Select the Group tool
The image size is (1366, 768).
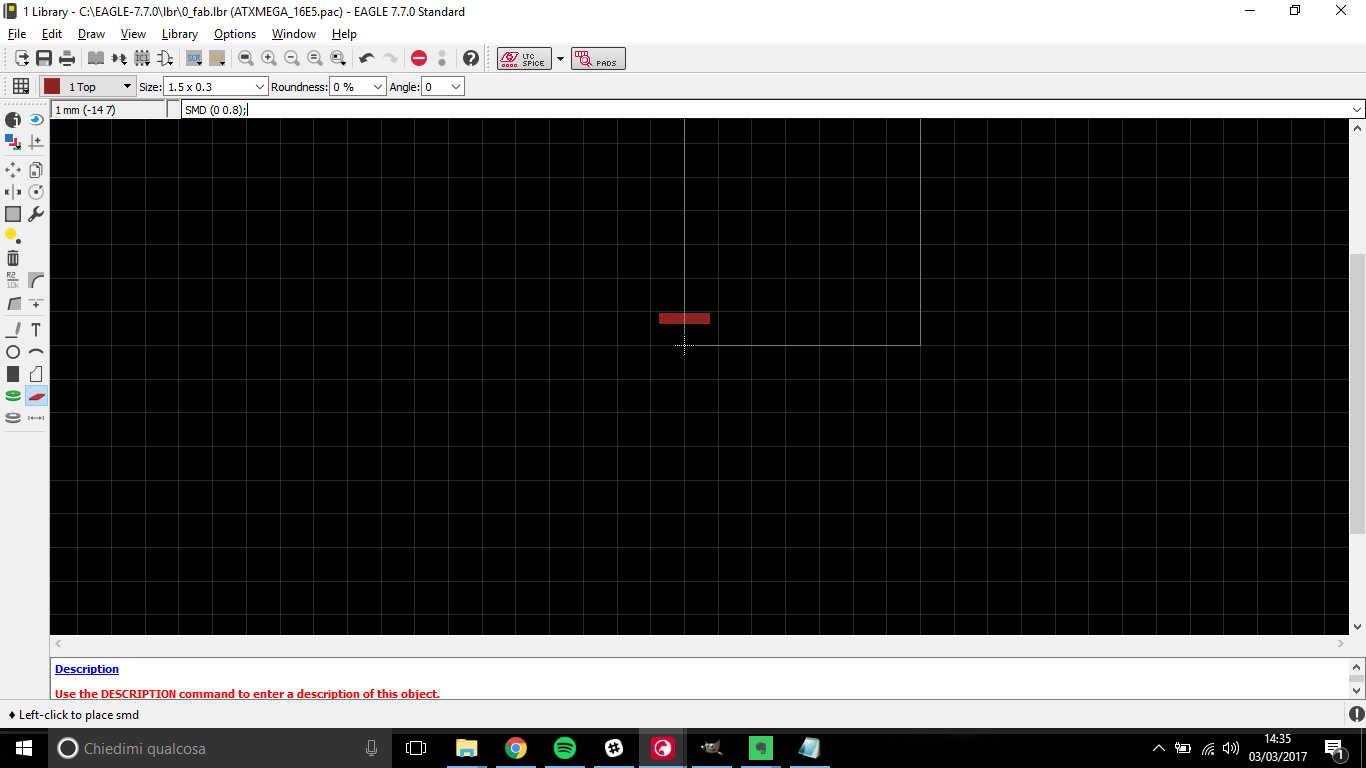click(x=13, y=214)
